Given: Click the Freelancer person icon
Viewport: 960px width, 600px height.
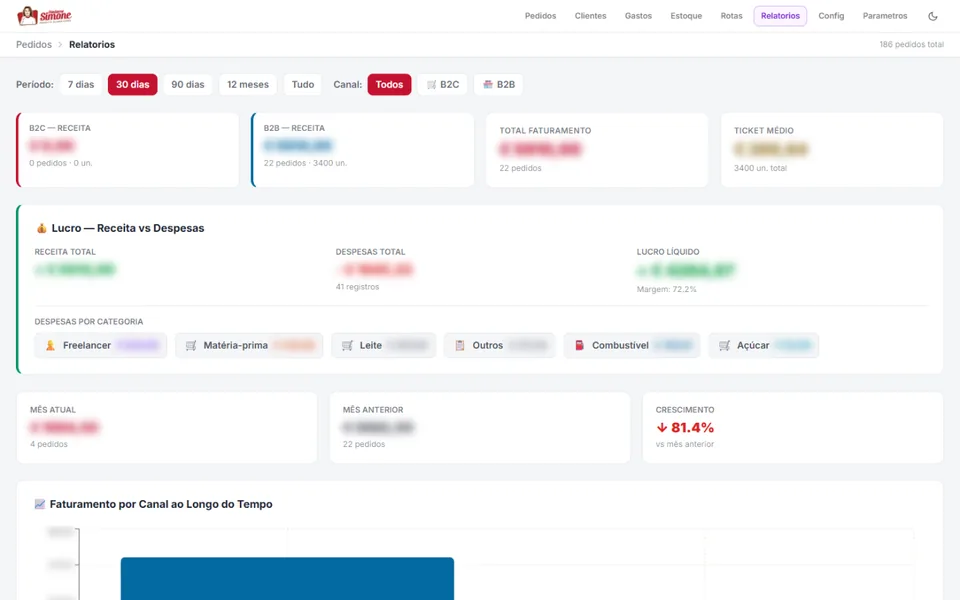Looking at the screenshot, I should pyautogui.click(x=51, y=345).
